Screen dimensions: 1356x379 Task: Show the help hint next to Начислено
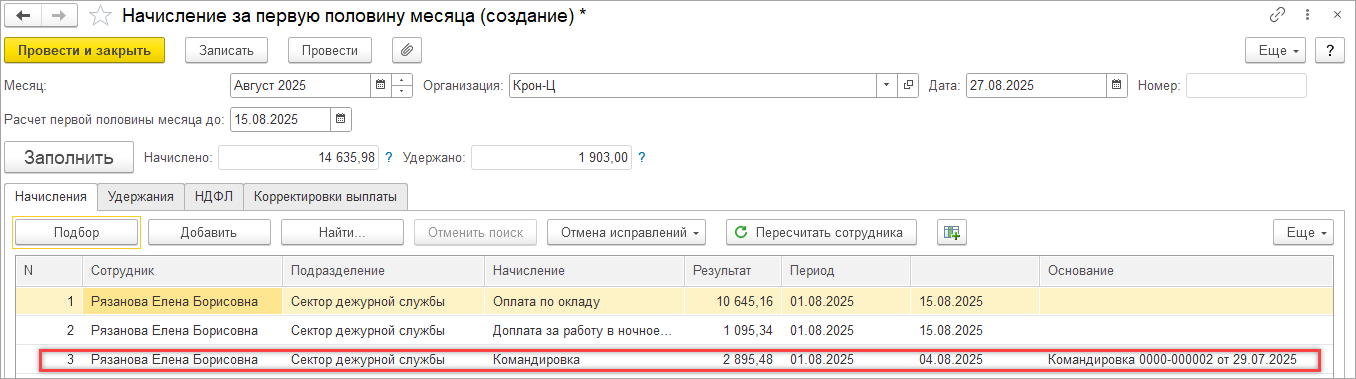tap(389, 158)
